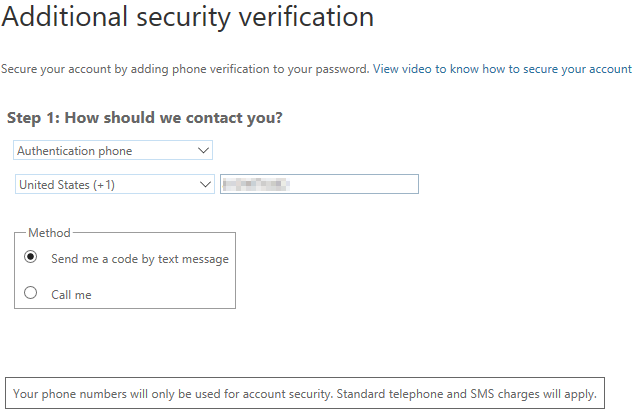Click the blurred phone number in the field
Screen dimensions: 636x411
[x=255, y=184]
